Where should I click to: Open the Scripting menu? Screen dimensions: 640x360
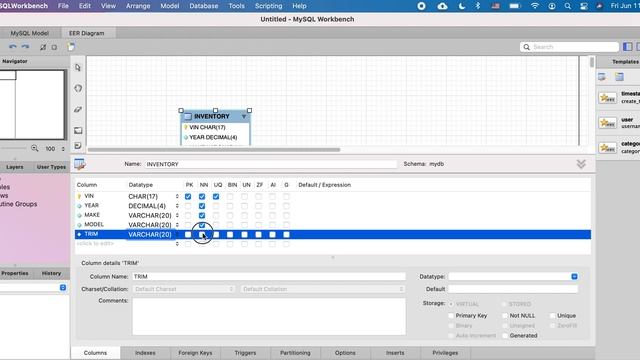268,6
